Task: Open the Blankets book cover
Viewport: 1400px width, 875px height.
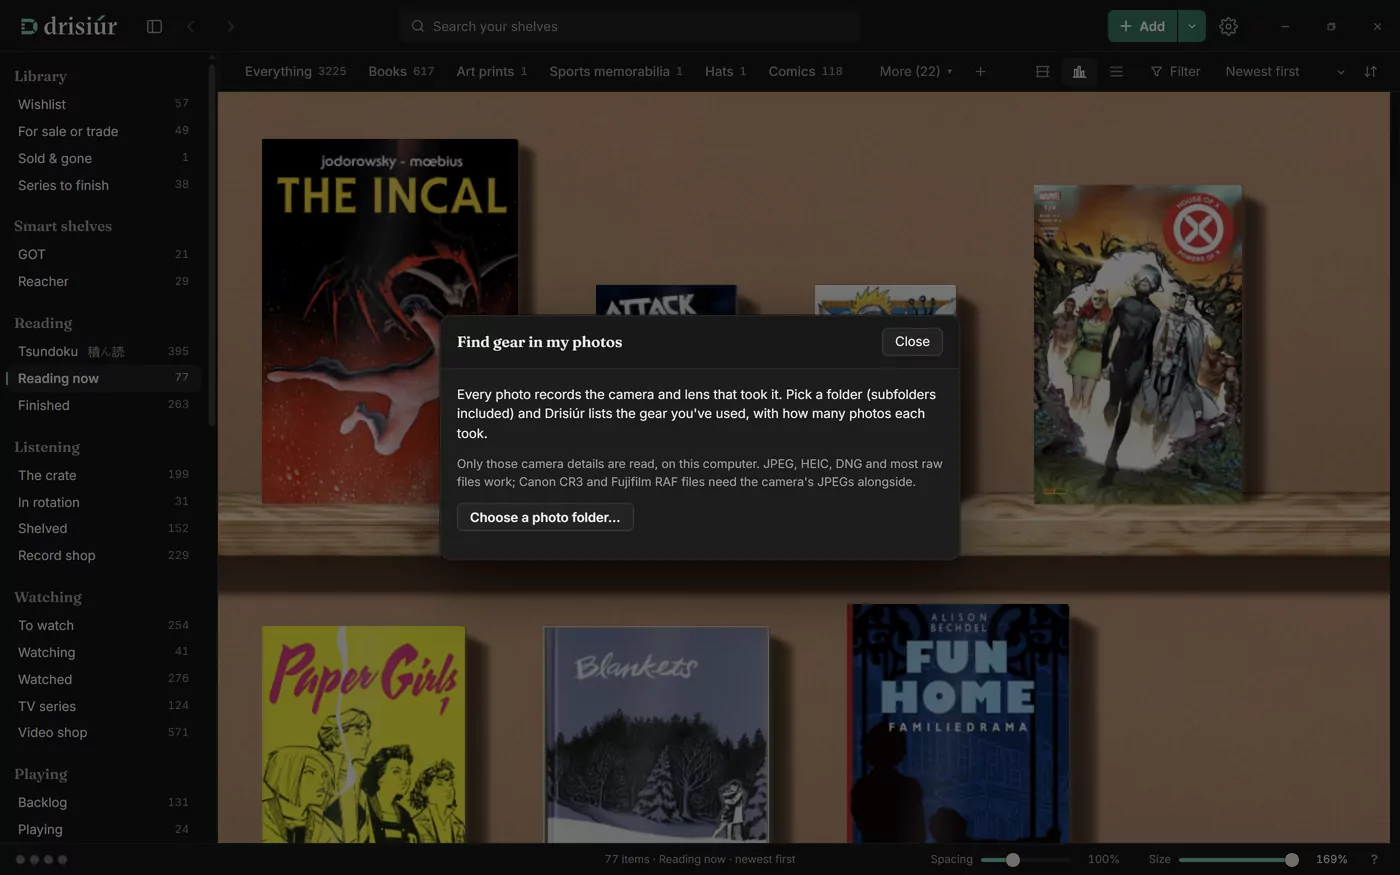Action: (x=656, y=734)
